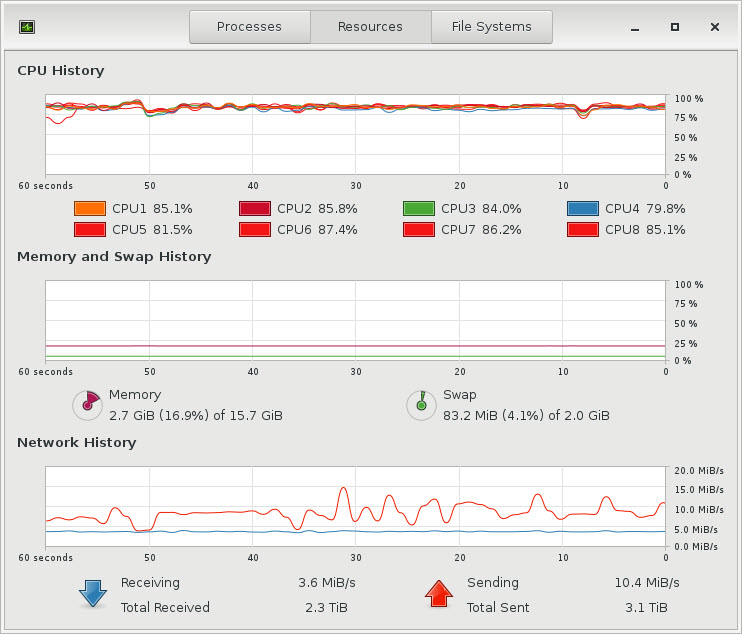Click the red Sending arrow icon
The height and width of the screenshot is (634, 742).
coord(439,594)
